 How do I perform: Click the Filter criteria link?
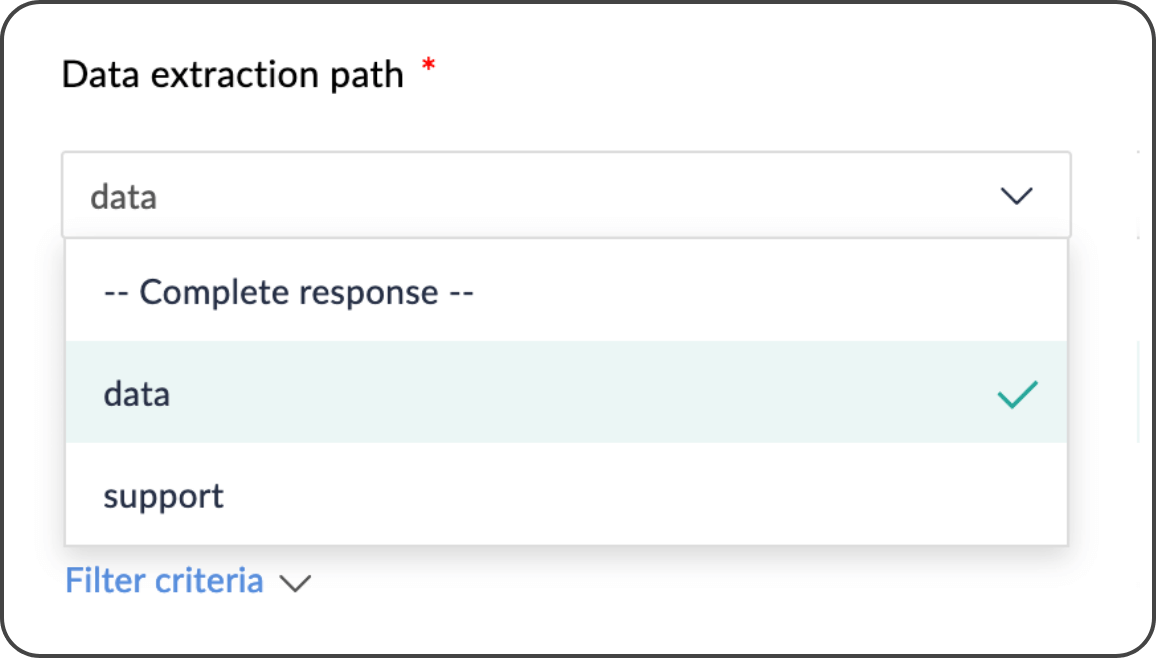[x=164, y=581]
